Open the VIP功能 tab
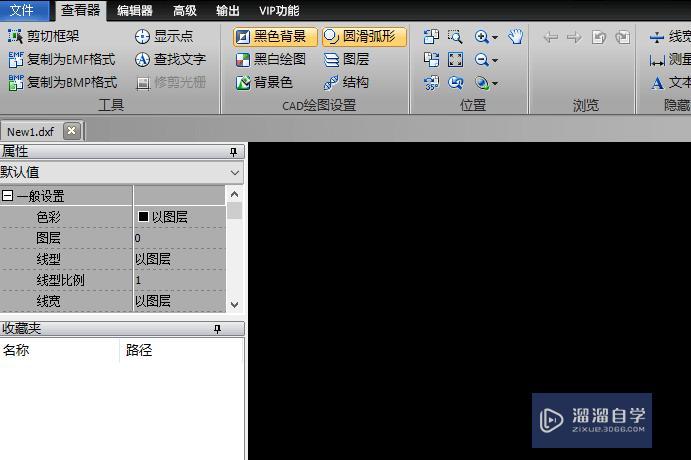Image resolution: width=691 pixels, height=460 pixels. click(x=279, y=10)
